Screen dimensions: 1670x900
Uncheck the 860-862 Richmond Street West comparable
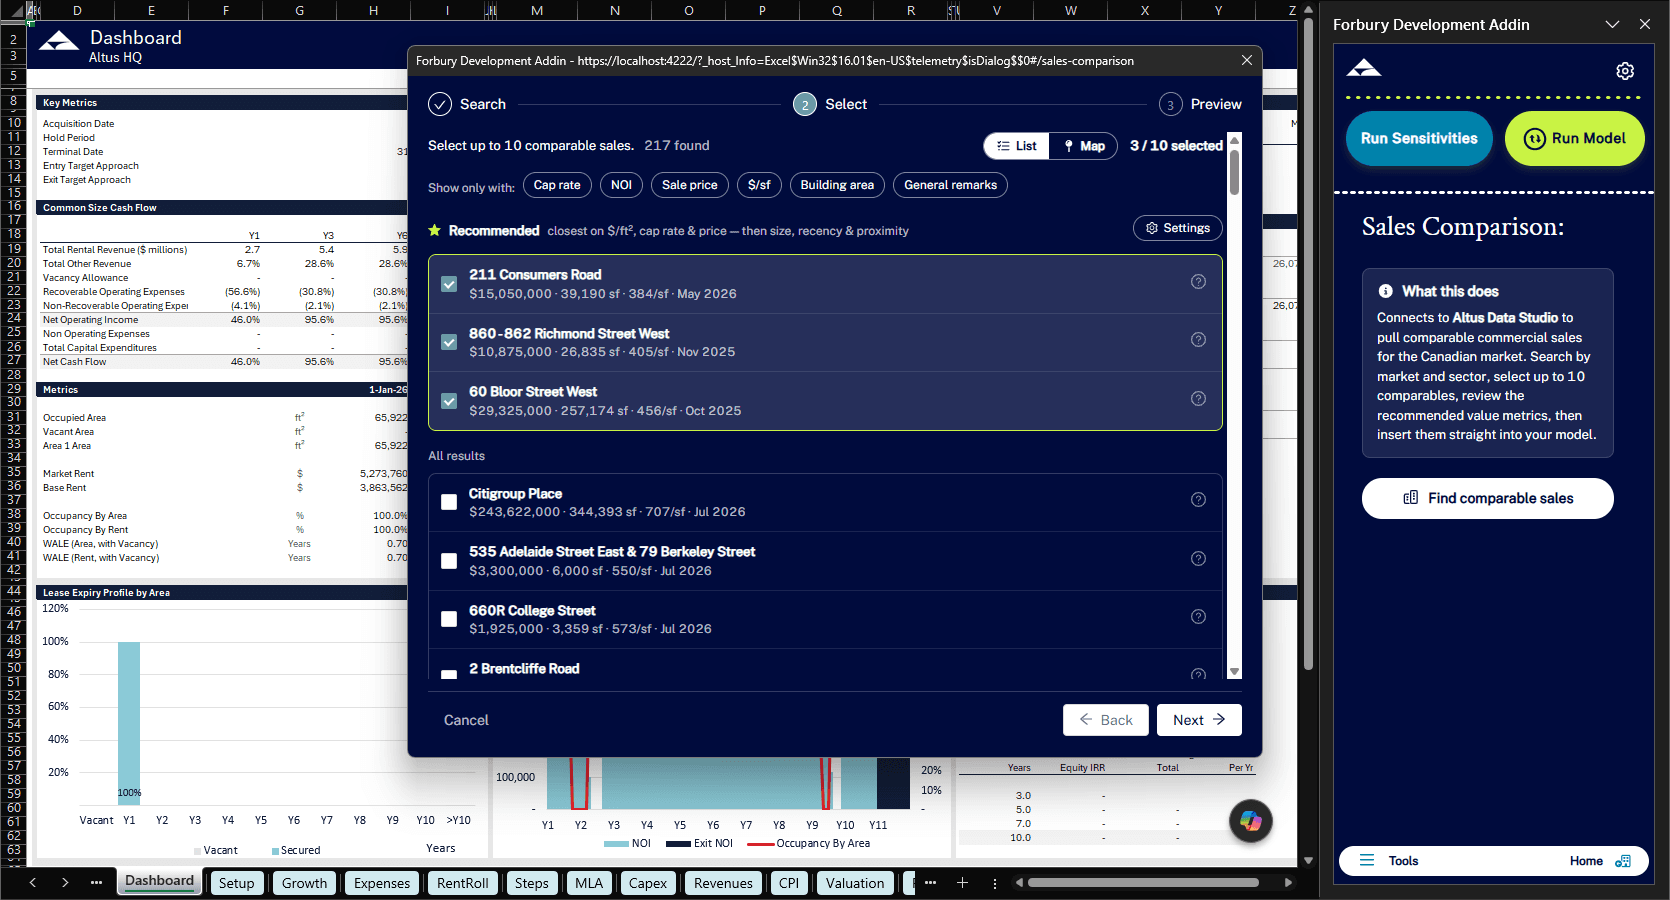[x=449, y=342]
